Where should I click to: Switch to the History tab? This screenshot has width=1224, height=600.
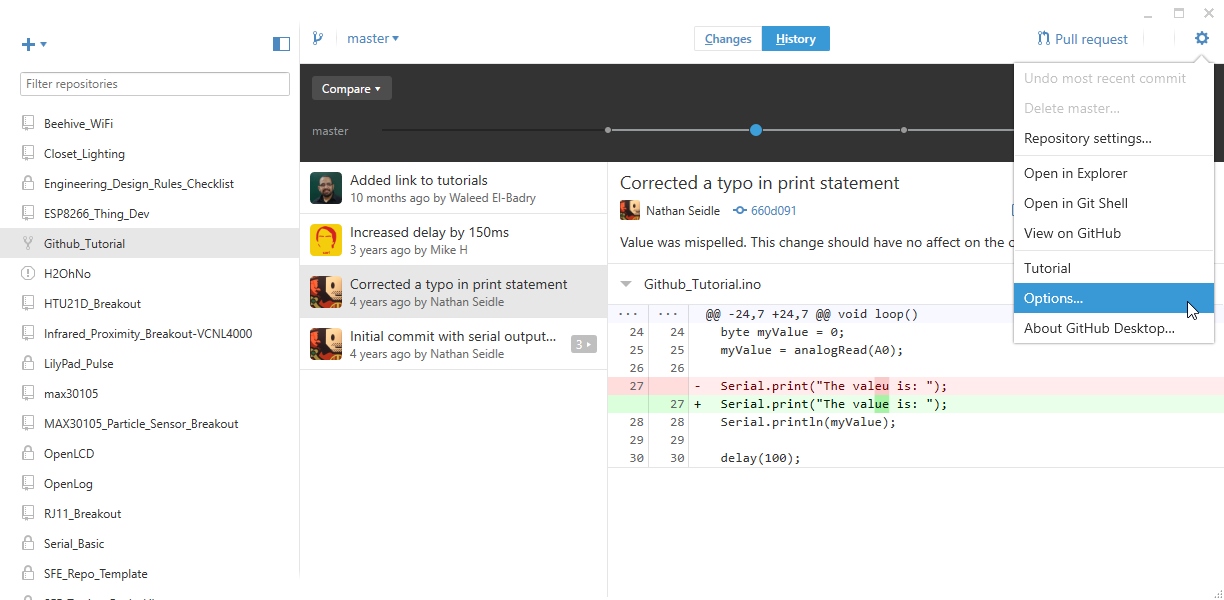[x=796, y=39]
